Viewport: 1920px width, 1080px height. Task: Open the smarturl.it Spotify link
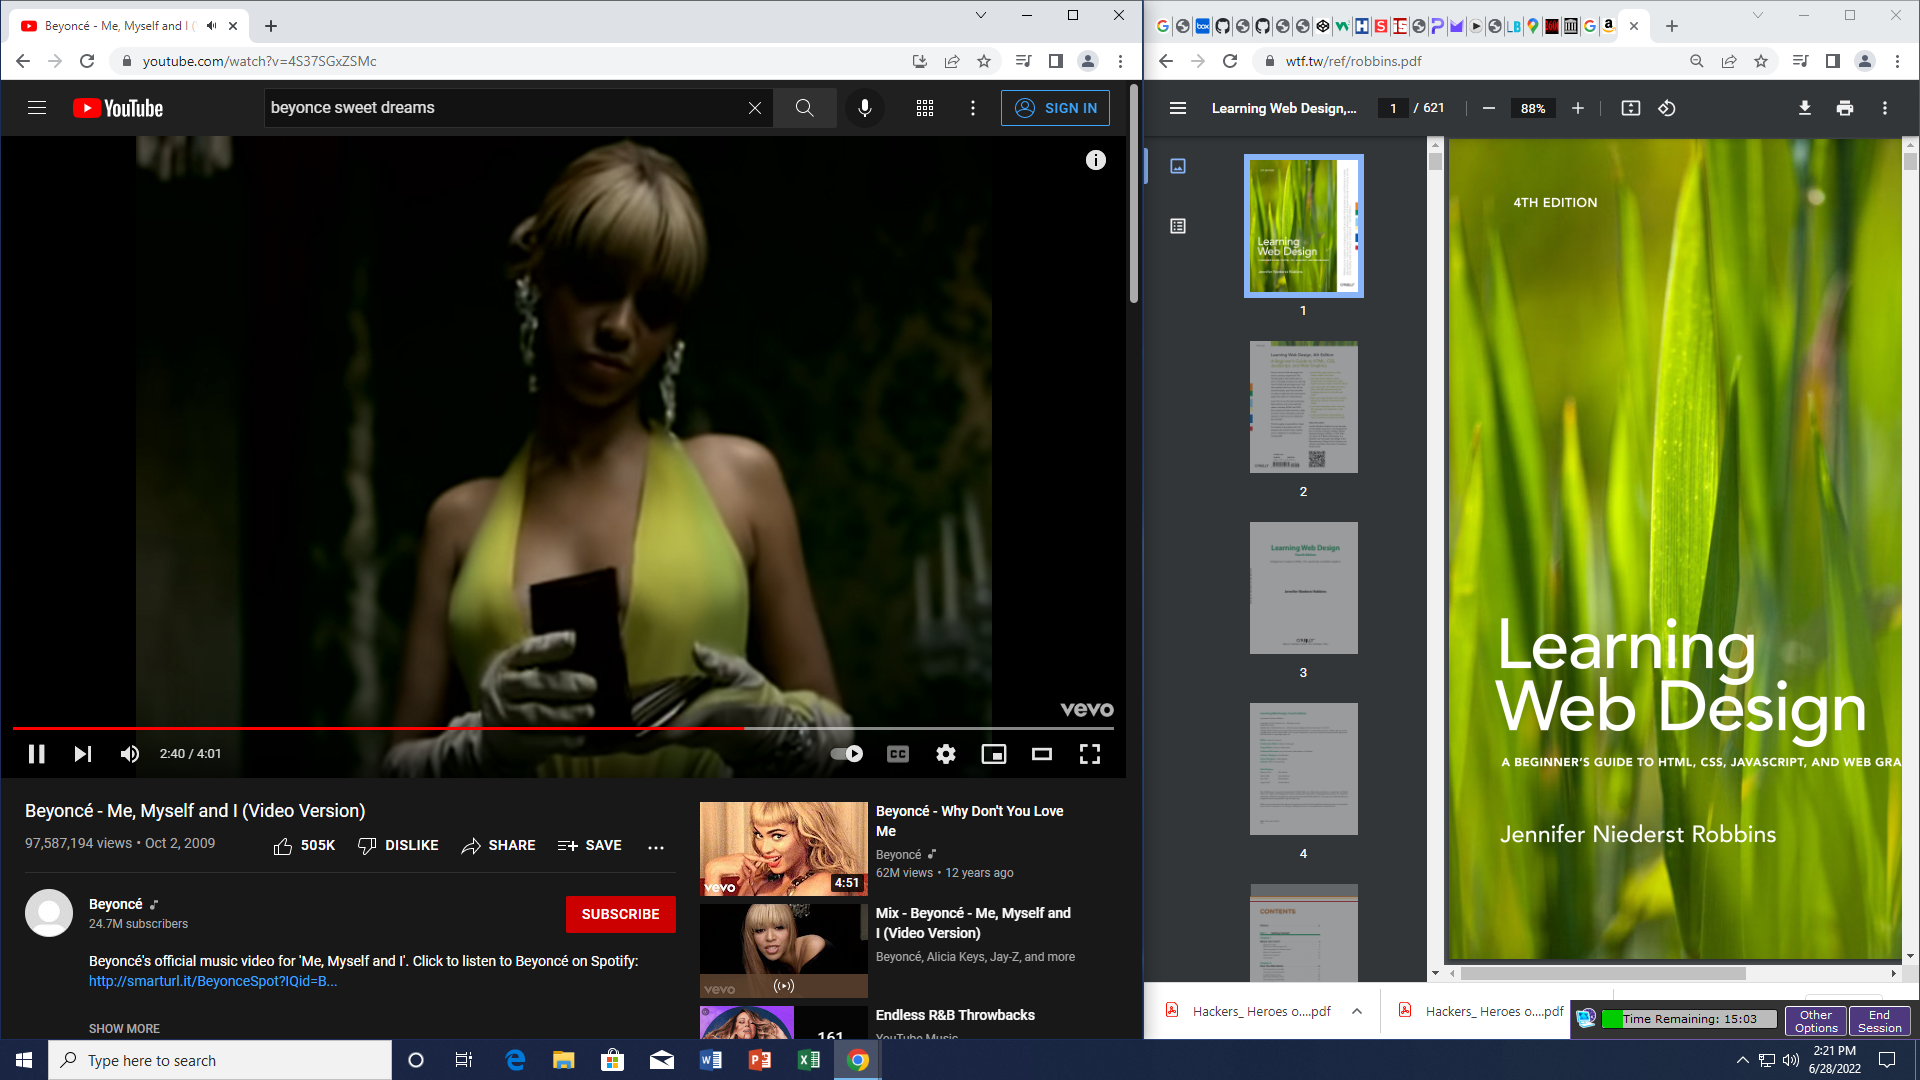pyautogui.click(x=212, y=981)
